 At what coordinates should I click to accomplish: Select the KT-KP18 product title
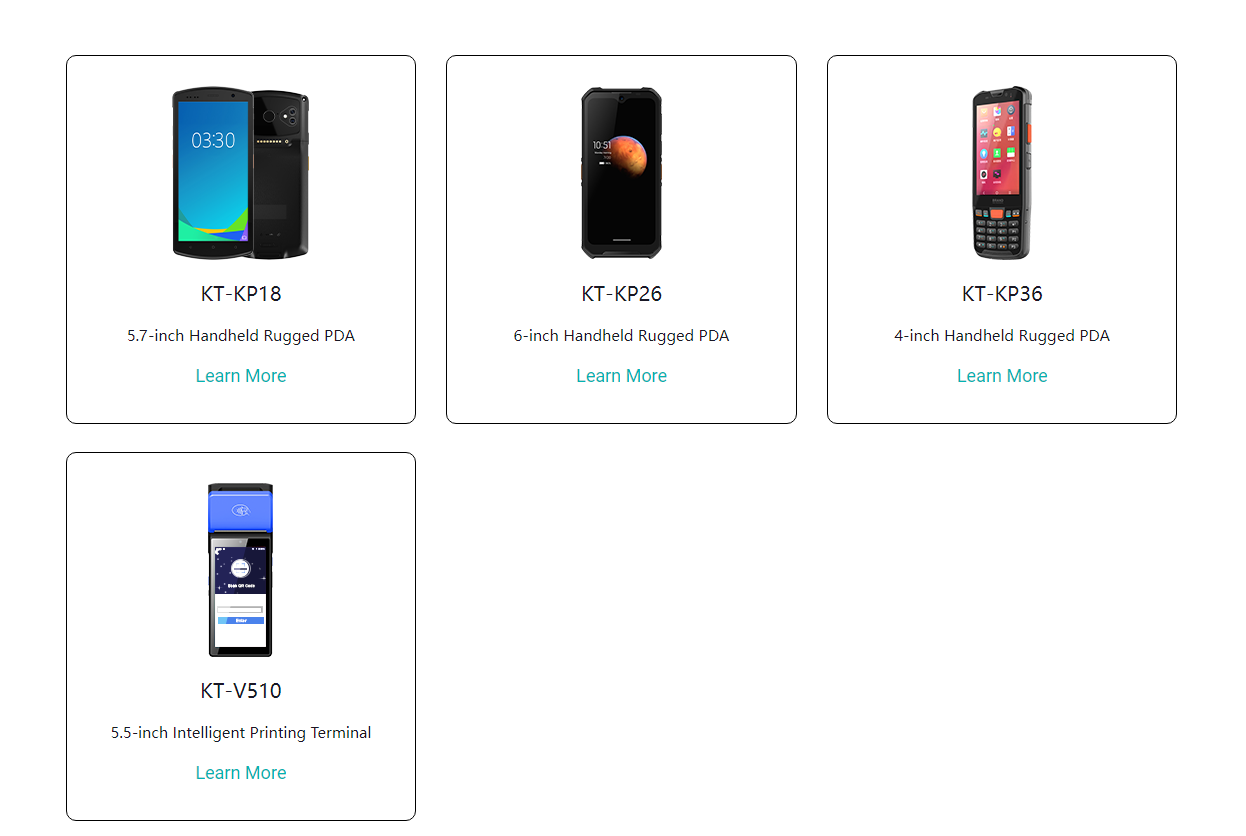coord(241,294)
